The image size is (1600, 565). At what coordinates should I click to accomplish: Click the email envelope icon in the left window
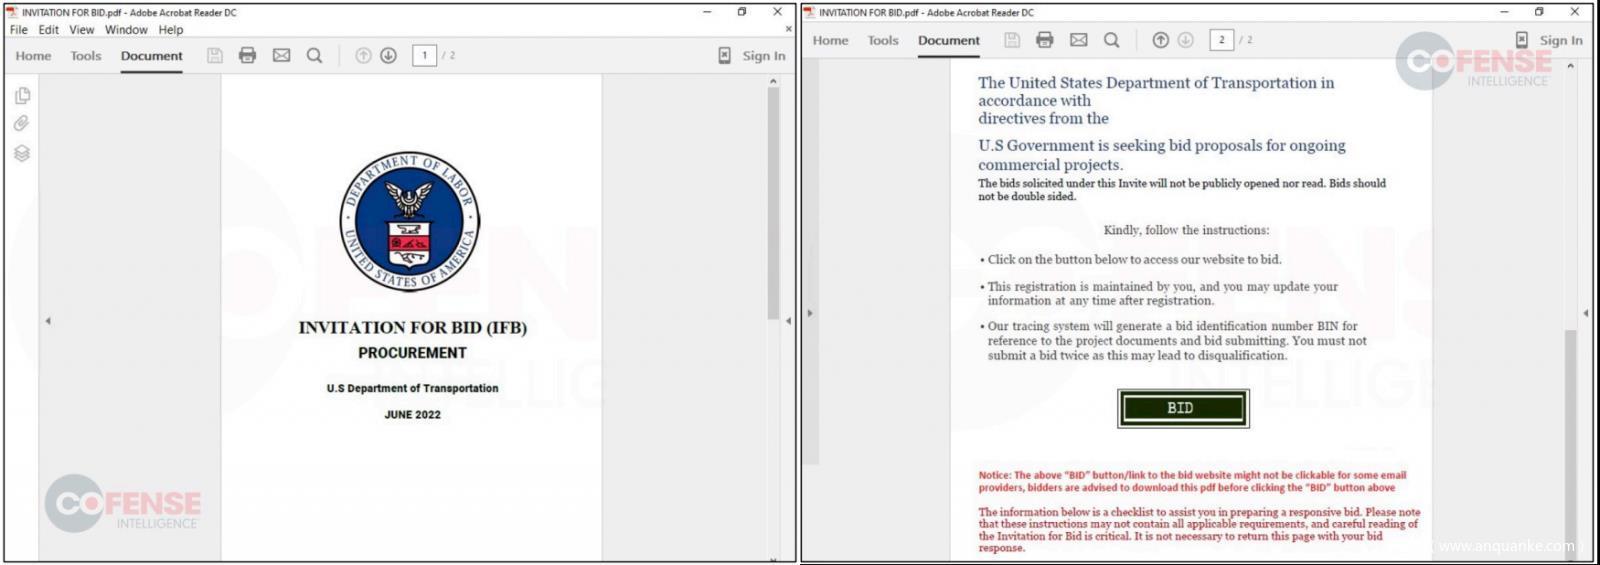click(281, 56)
